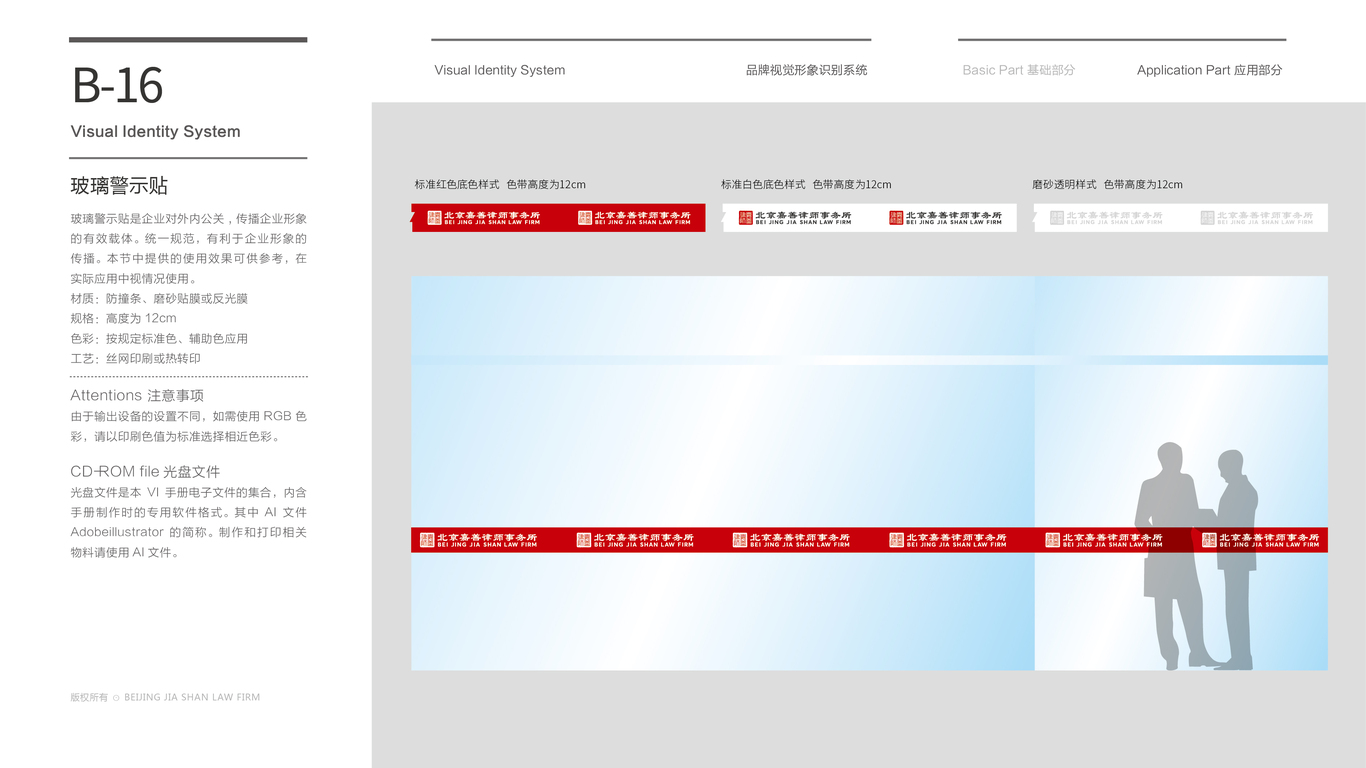
Task: Click the line 工艺：丝网印刷或热转印
Action: coord(135,359)
